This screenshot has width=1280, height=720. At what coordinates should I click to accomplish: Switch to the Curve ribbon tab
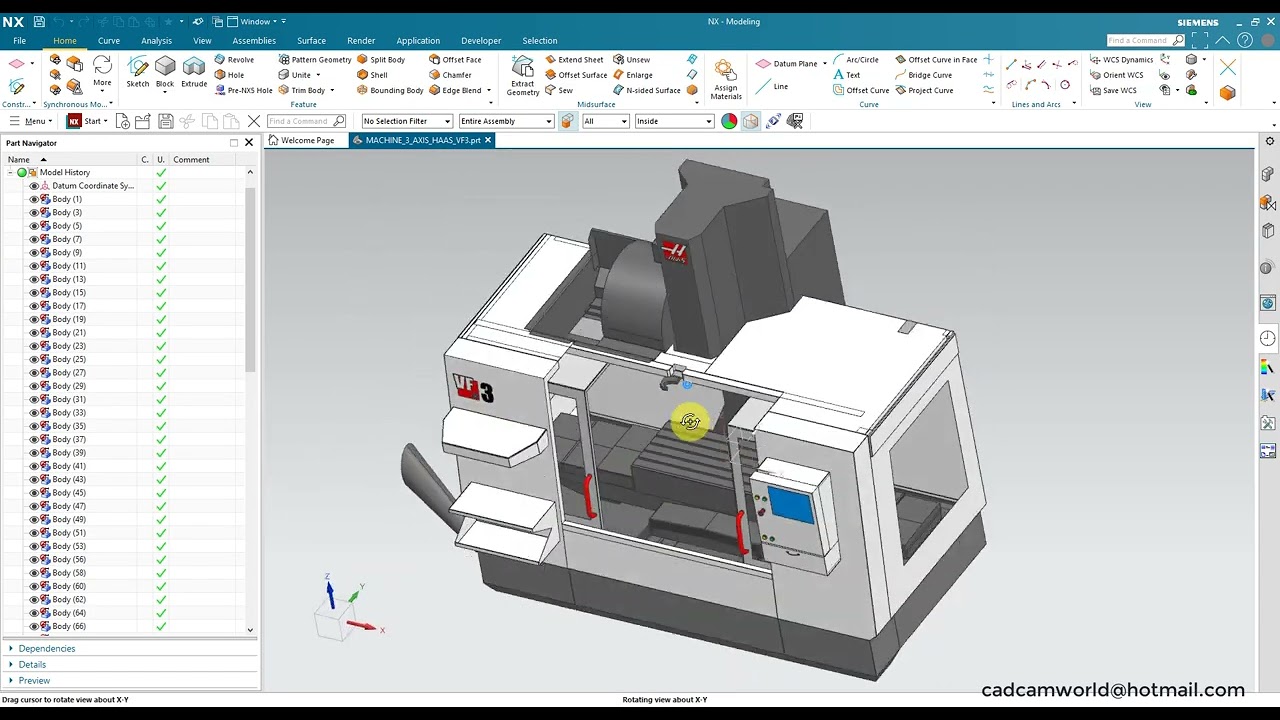pyautogui.click(x=109, y=41)
